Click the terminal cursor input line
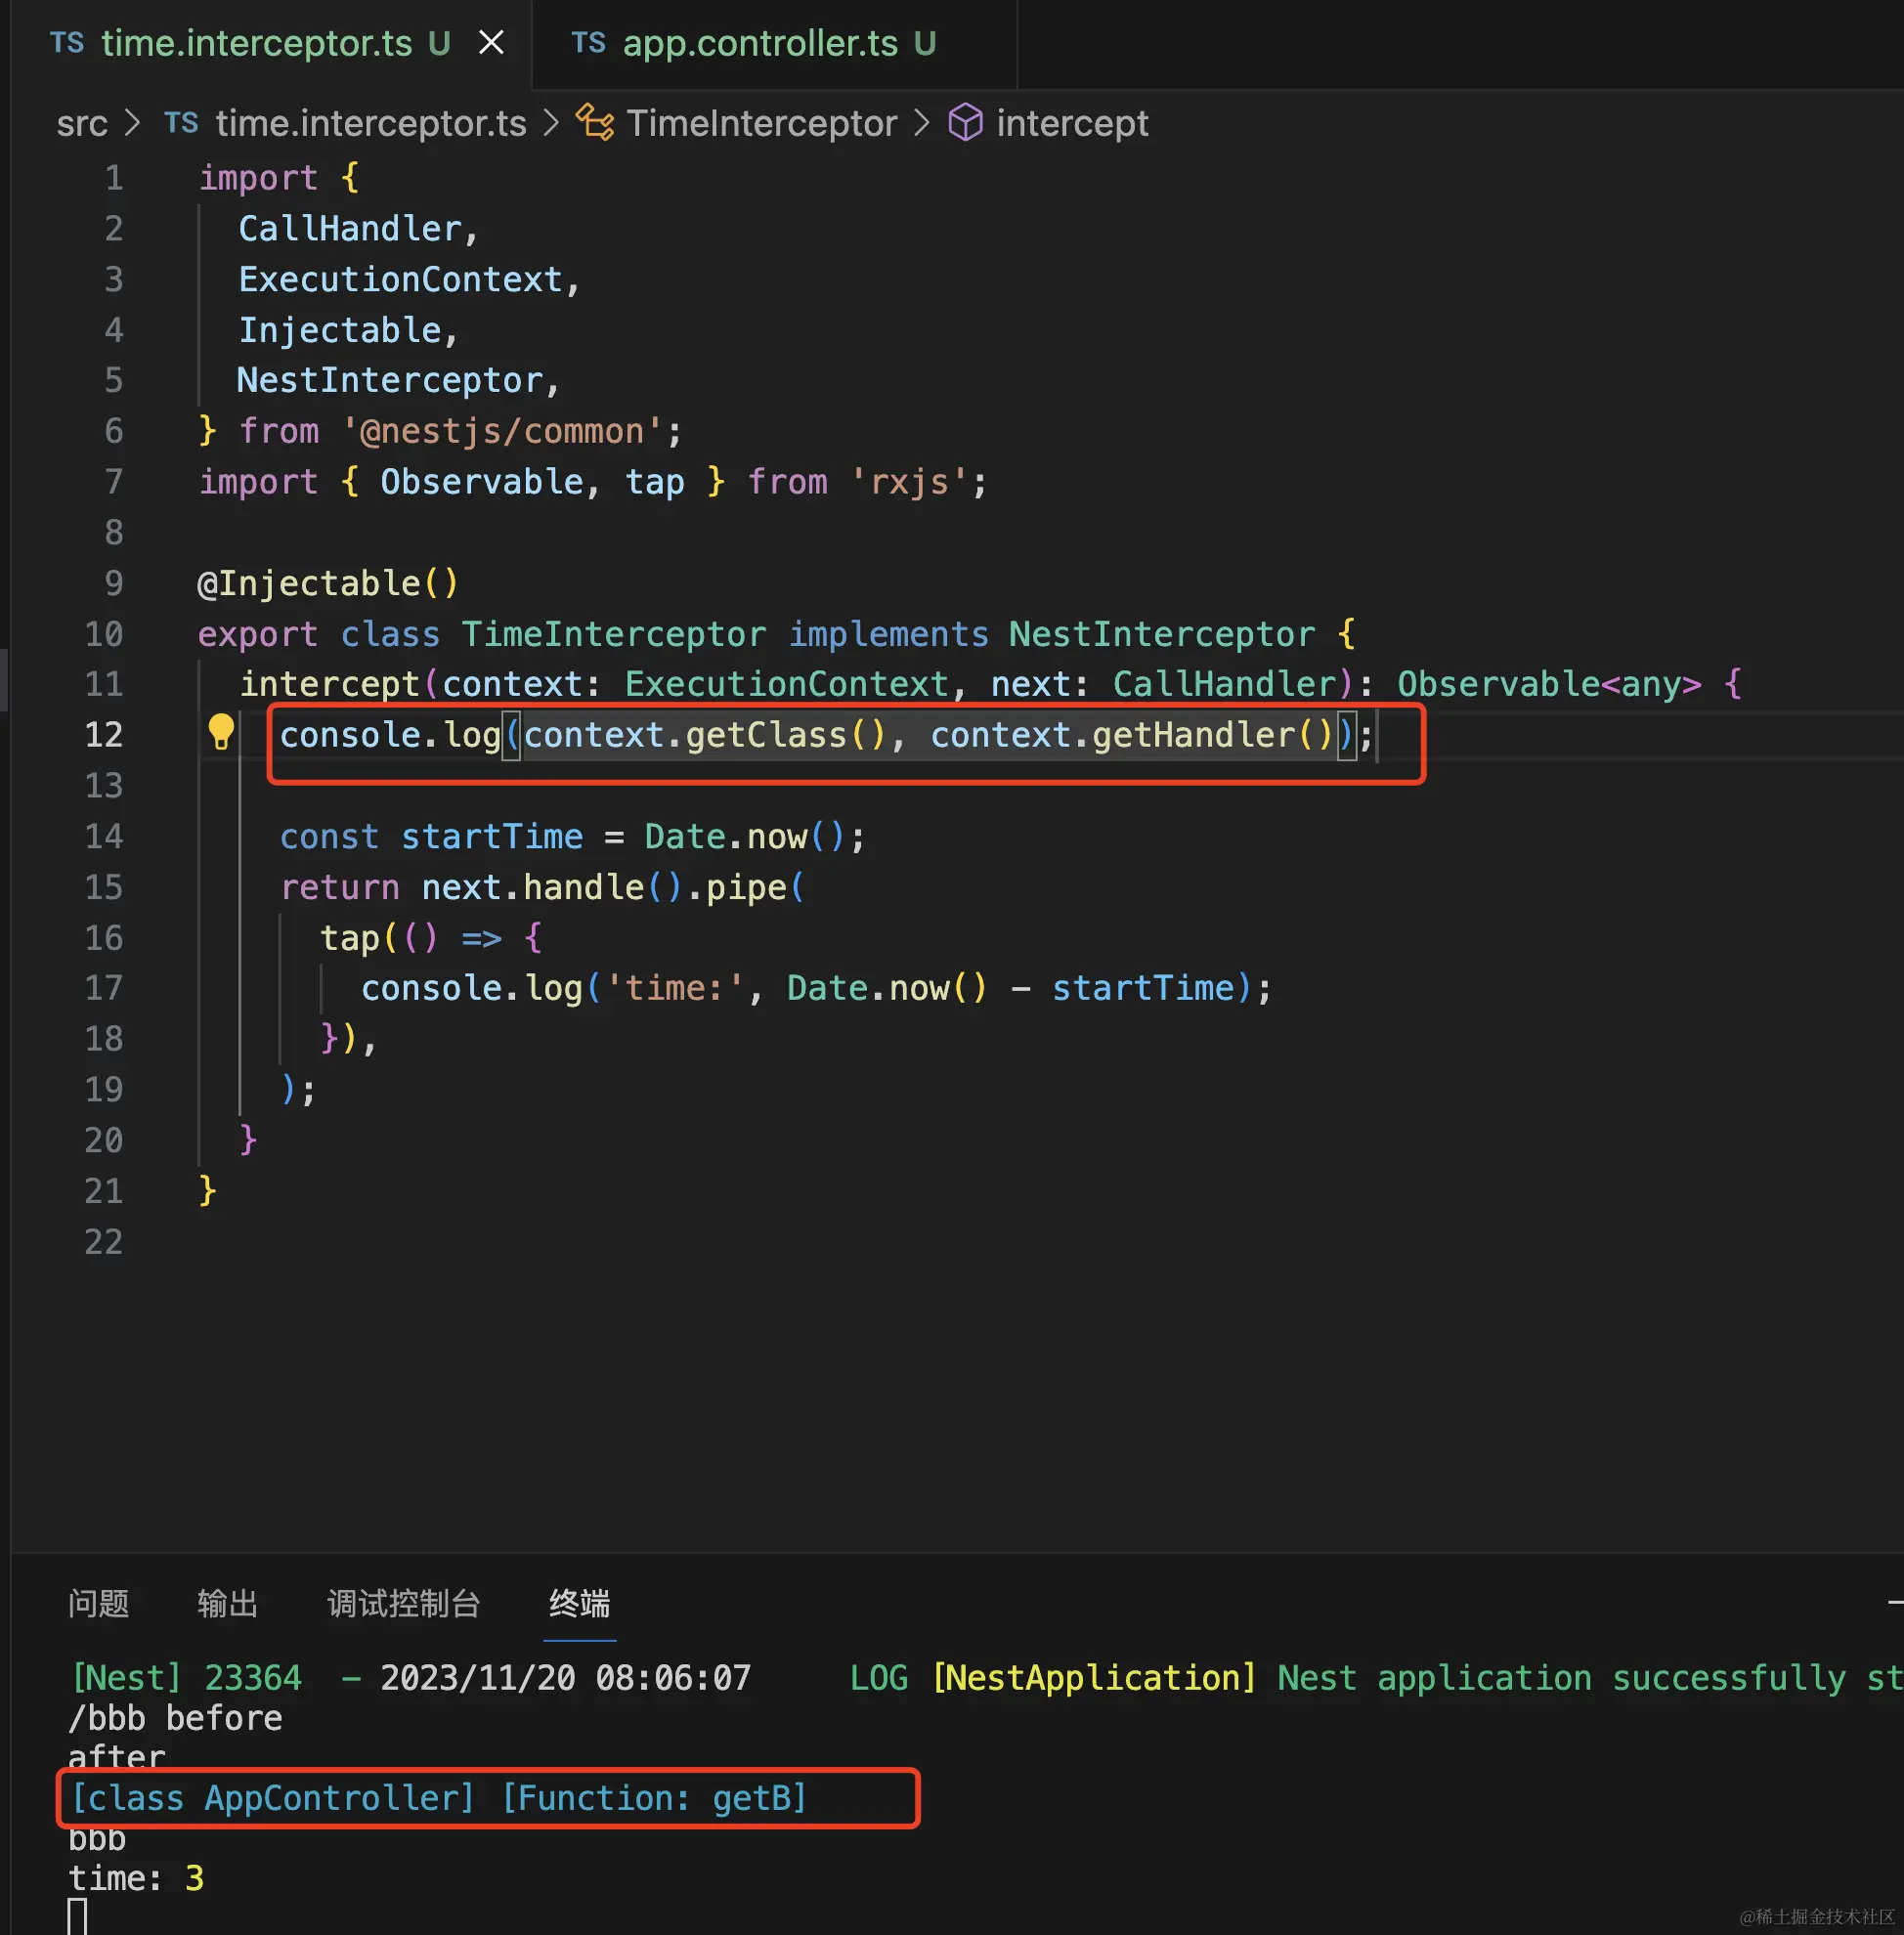This screenshot has height=1935, width=1904. pyautogui.click(x=78, y=1916)
